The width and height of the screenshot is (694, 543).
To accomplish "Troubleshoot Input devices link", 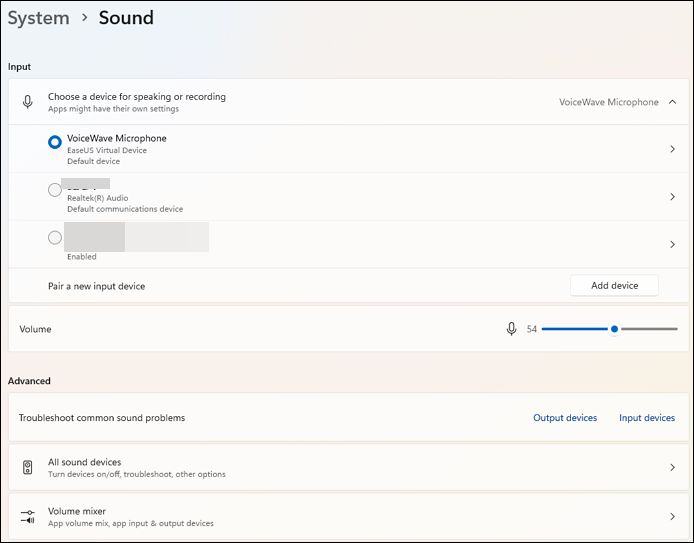I will [647, 418].
